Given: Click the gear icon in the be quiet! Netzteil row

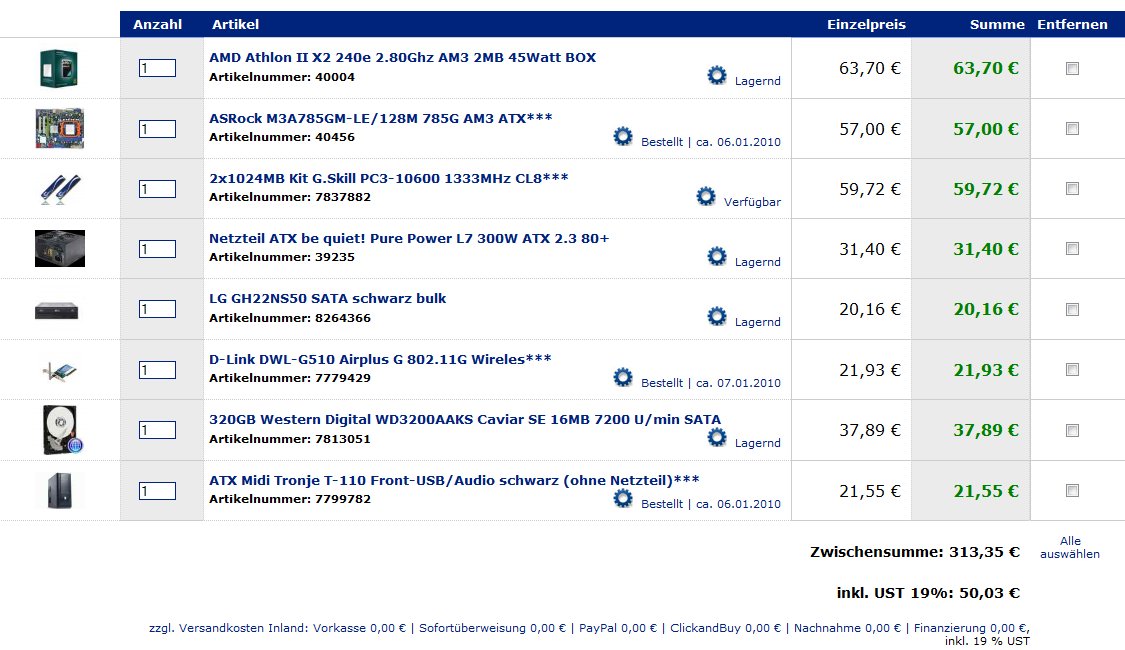Looking at the screenshot, I should coord(717,256).
